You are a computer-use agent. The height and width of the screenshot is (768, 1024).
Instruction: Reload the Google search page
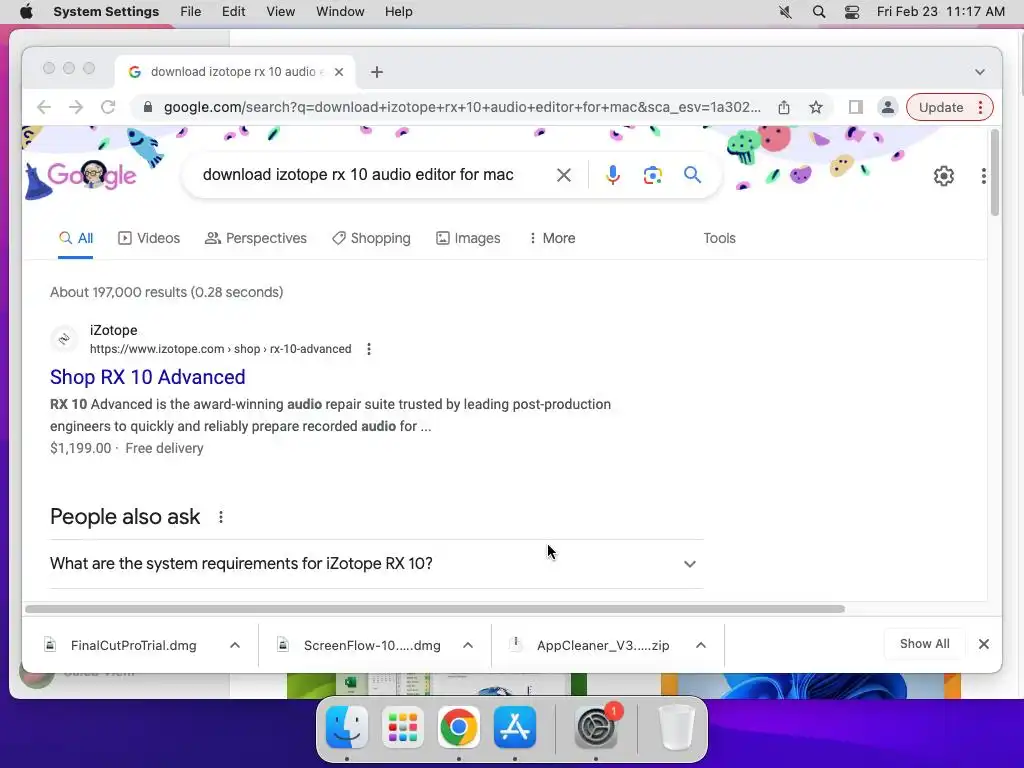tap(108, 107)
